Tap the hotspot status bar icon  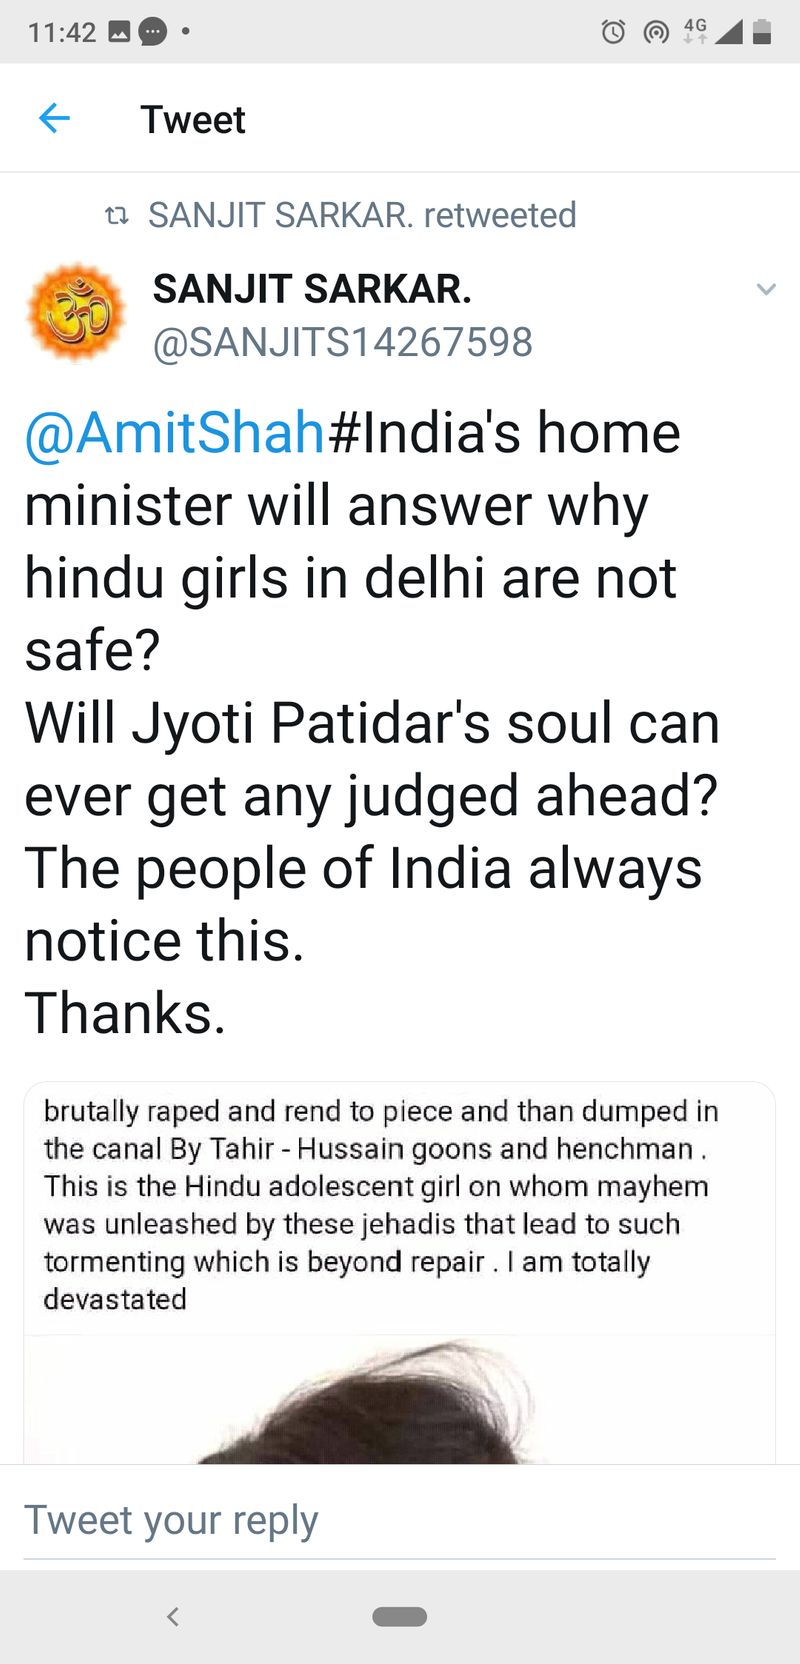(656, 32)
